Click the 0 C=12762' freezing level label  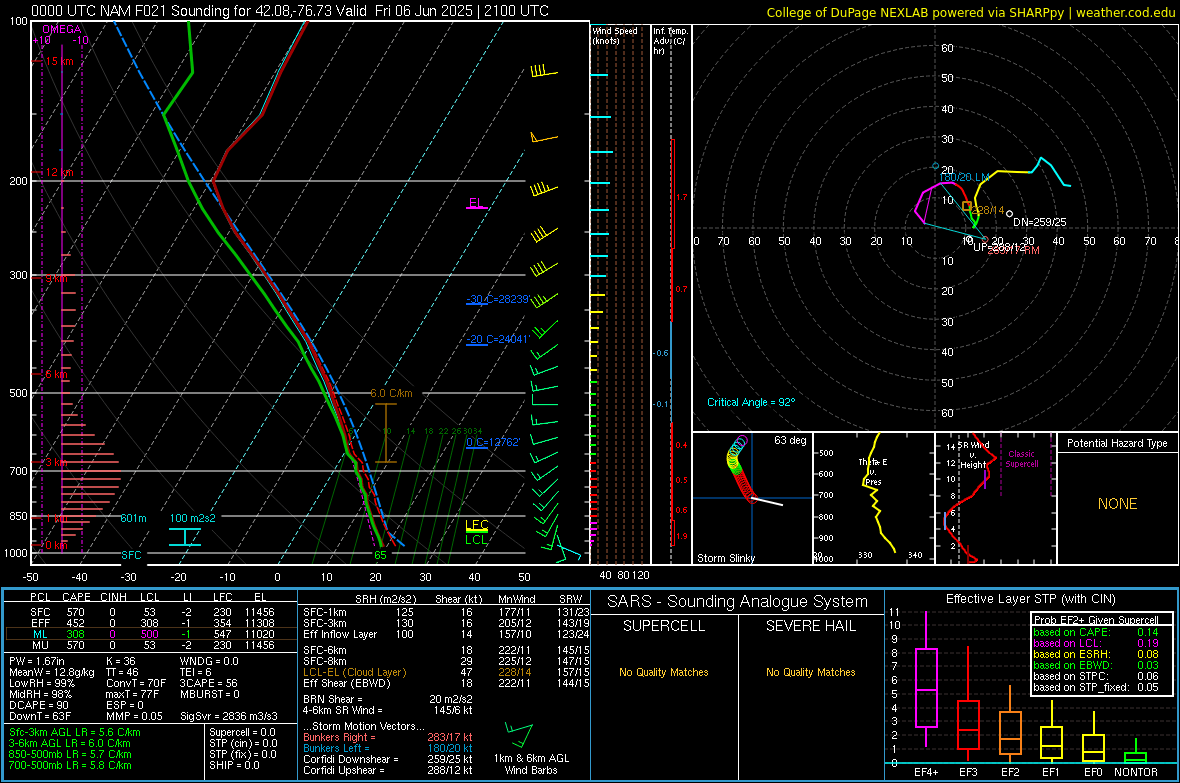(x=493, y=442)
